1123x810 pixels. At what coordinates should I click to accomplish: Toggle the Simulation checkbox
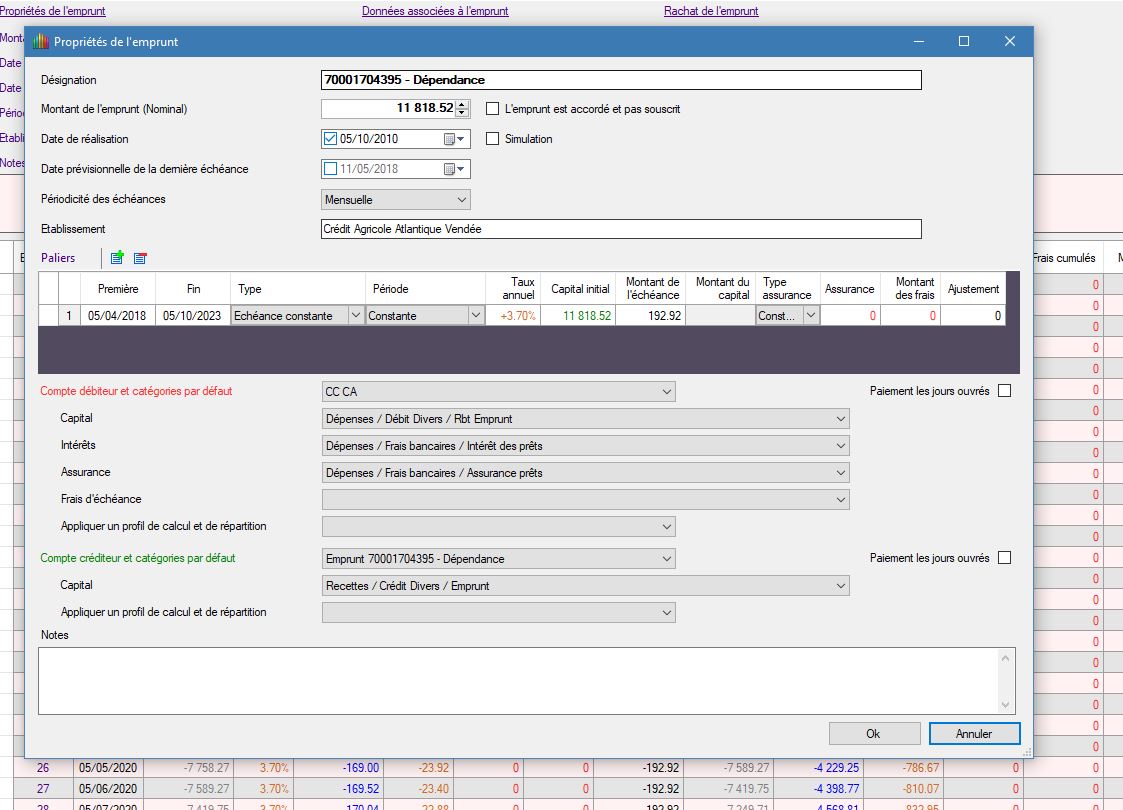tap(492, 139)
